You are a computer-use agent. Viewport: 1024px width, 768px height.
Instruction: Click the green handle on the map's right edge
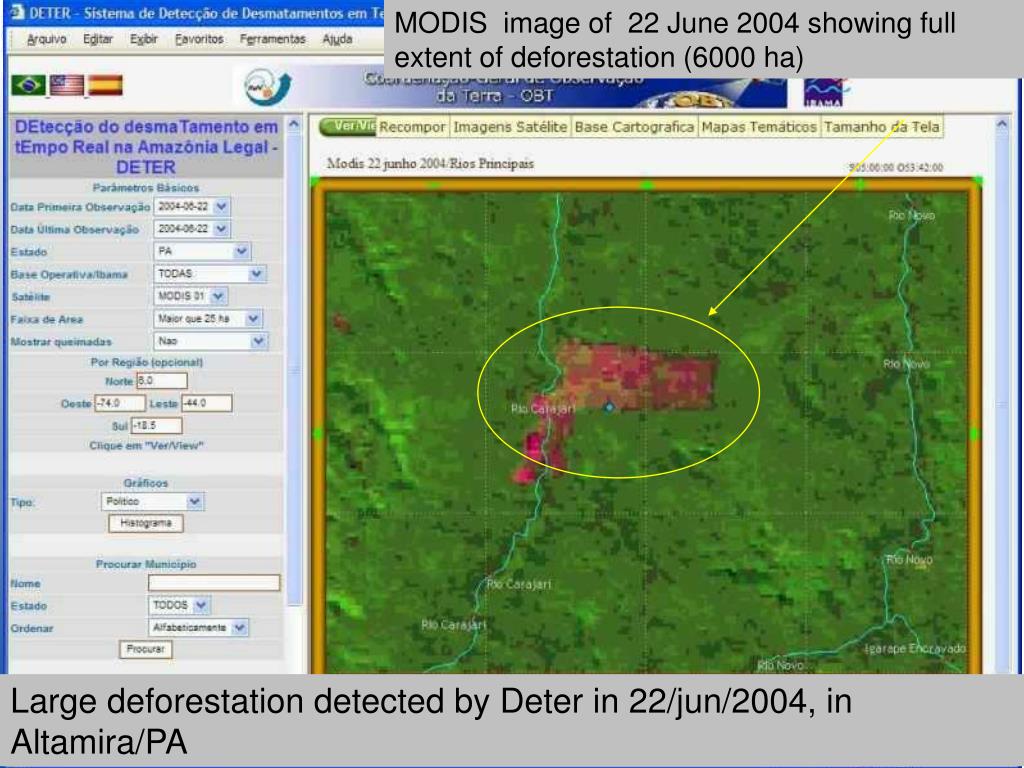(x=974, y=433)
